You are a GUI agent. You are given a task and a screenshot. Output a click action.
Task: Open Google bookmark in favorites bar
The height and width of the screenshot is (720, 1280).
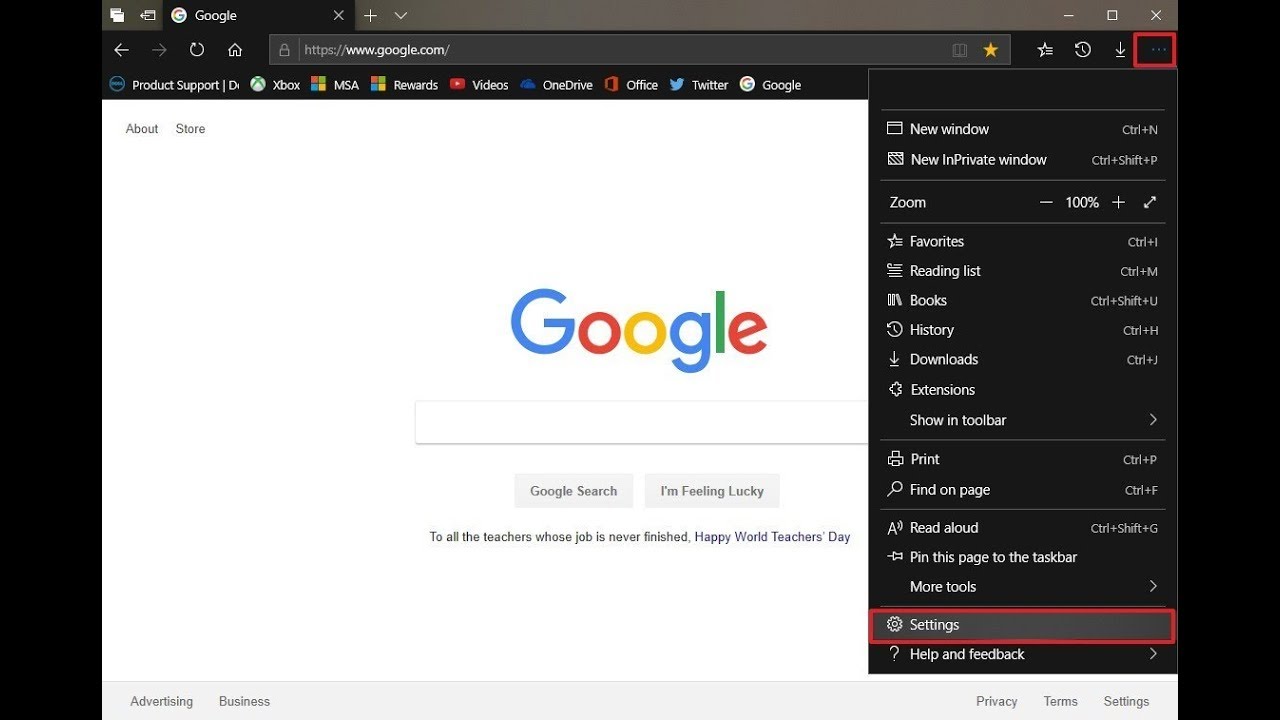point(771,85)
